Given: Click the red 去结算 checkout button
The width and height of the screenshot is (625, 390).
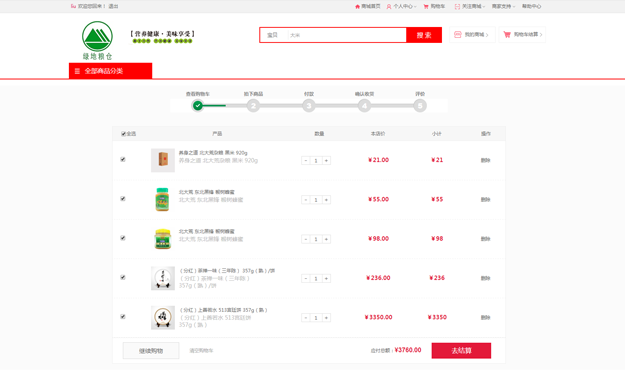Looking at the screenshot, I should (461, 351).
